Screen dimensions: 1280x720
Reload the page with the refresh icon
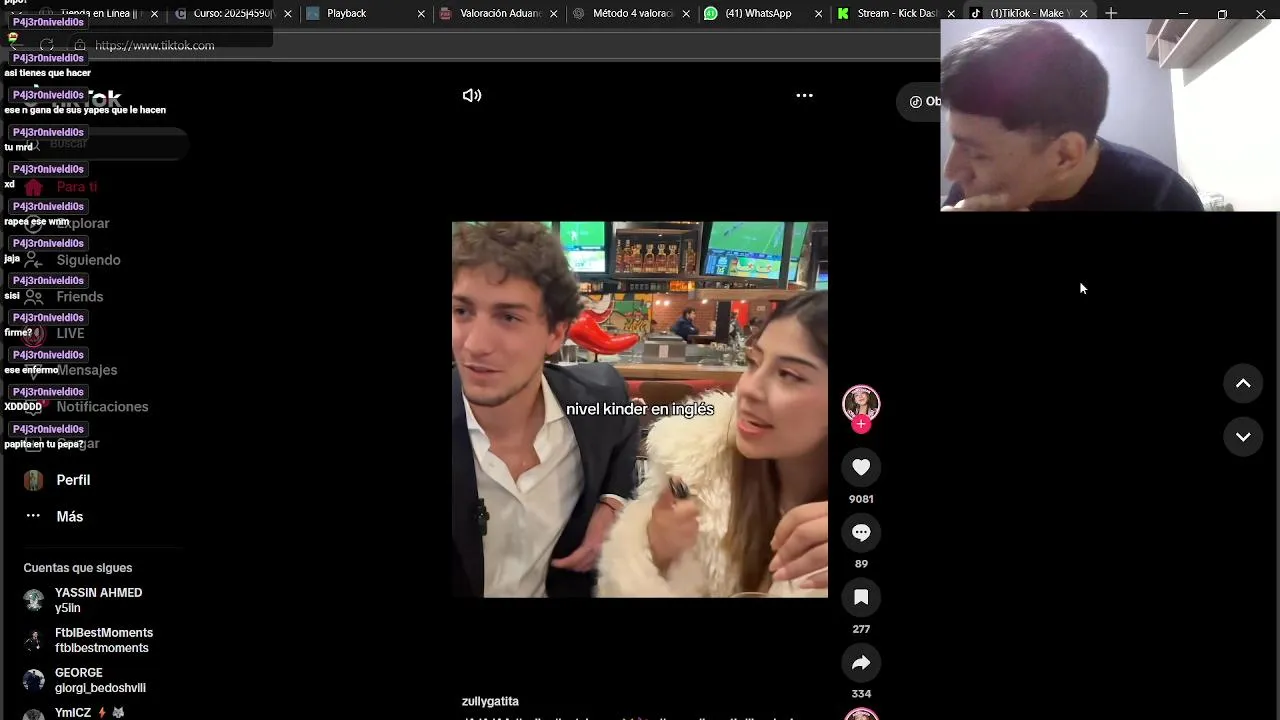[46, 45]
